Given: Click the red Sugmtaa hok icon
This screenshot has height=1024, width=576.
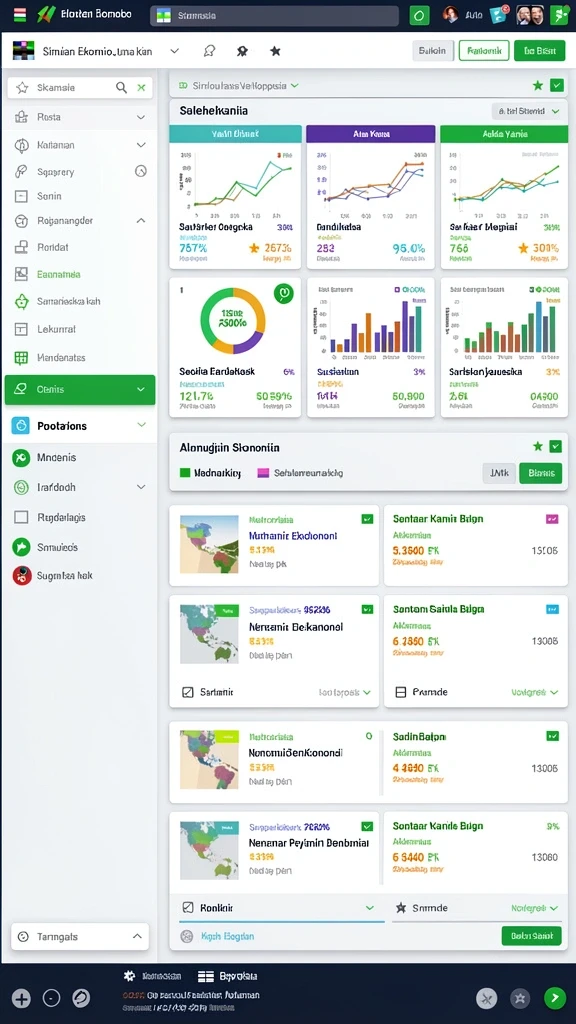Looking at the screenshot, I should pyautogui.click(x=22, y=575).
